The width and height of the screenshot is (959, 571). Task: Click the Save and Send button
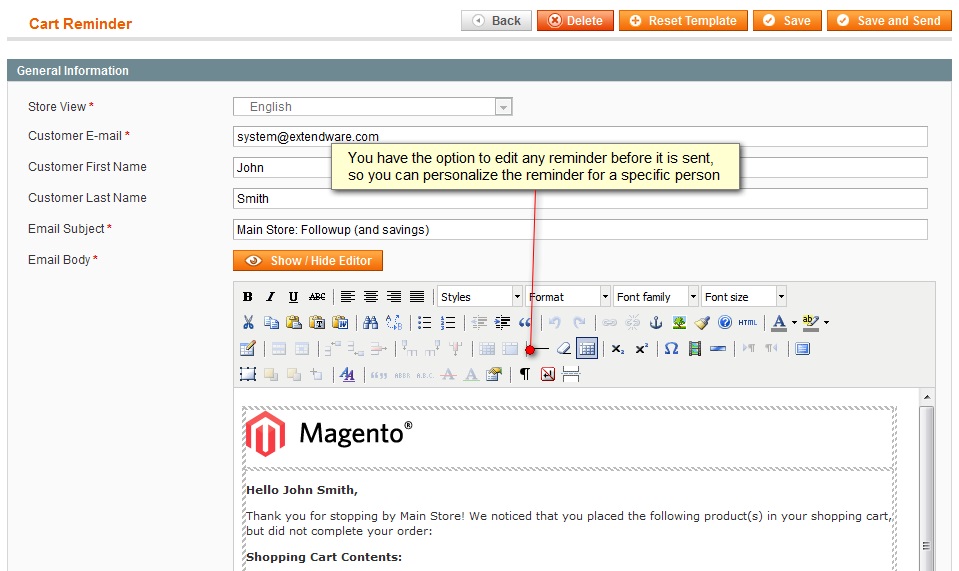pyautogui.click(x=889, y=21)
